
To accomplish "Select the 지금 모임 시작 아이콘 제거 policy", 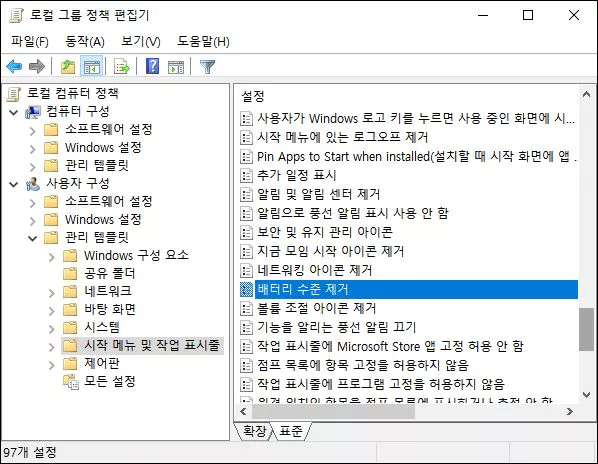I will 330,251.
